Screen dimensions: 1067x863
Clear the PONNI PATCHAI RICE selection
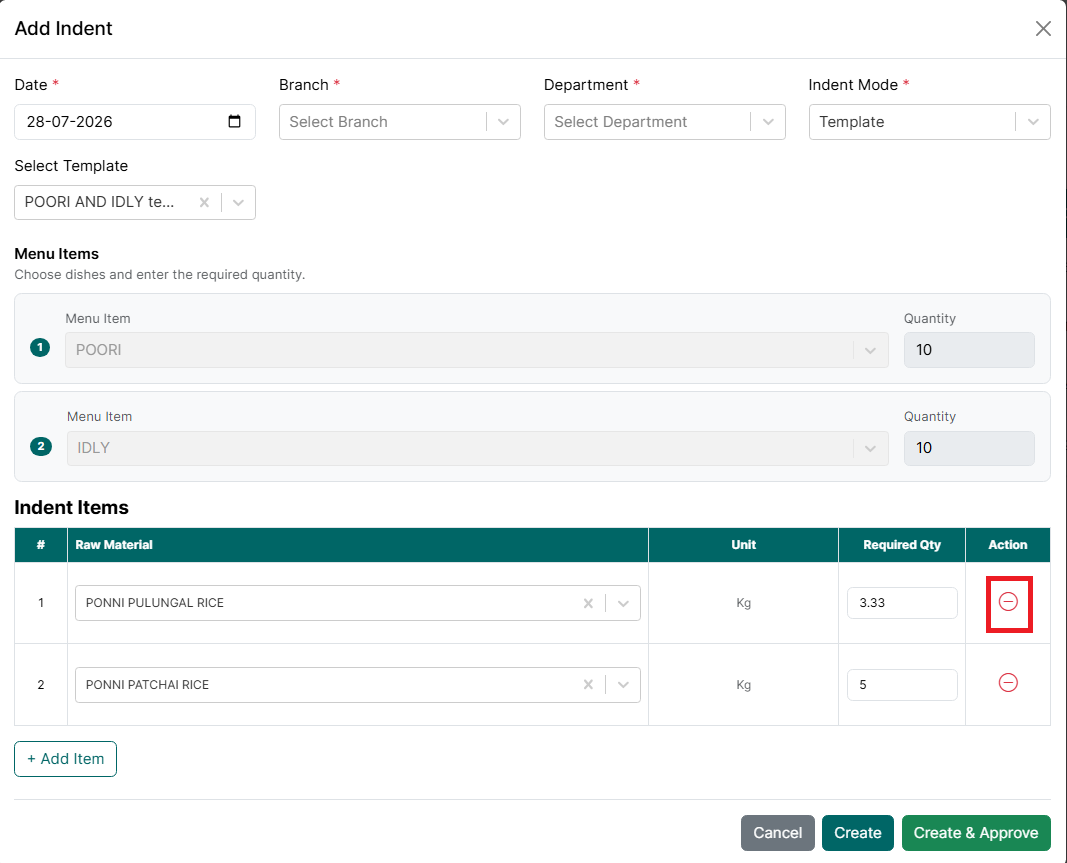coord(589,685)
